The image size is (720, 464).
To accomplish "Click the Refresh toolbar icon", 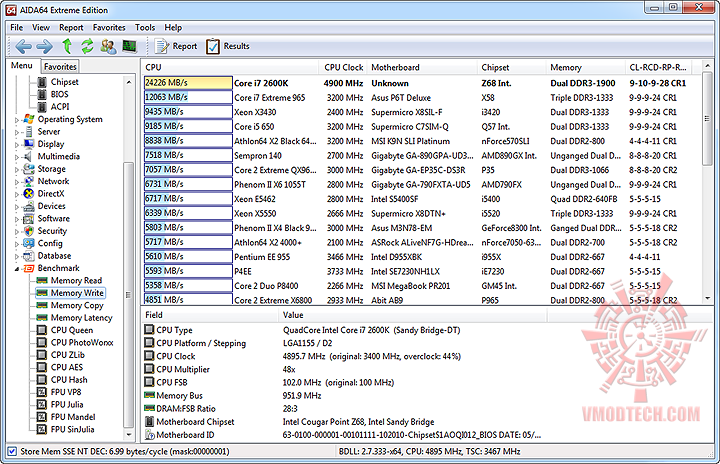I will coord(87,46).
